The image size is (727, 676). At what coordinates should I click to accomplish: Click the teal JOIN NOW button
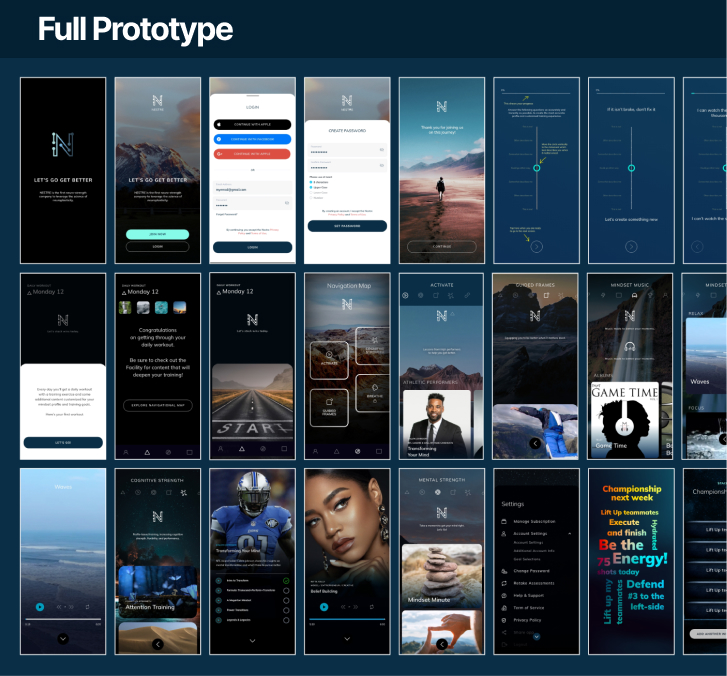click(x=158, y=234)
